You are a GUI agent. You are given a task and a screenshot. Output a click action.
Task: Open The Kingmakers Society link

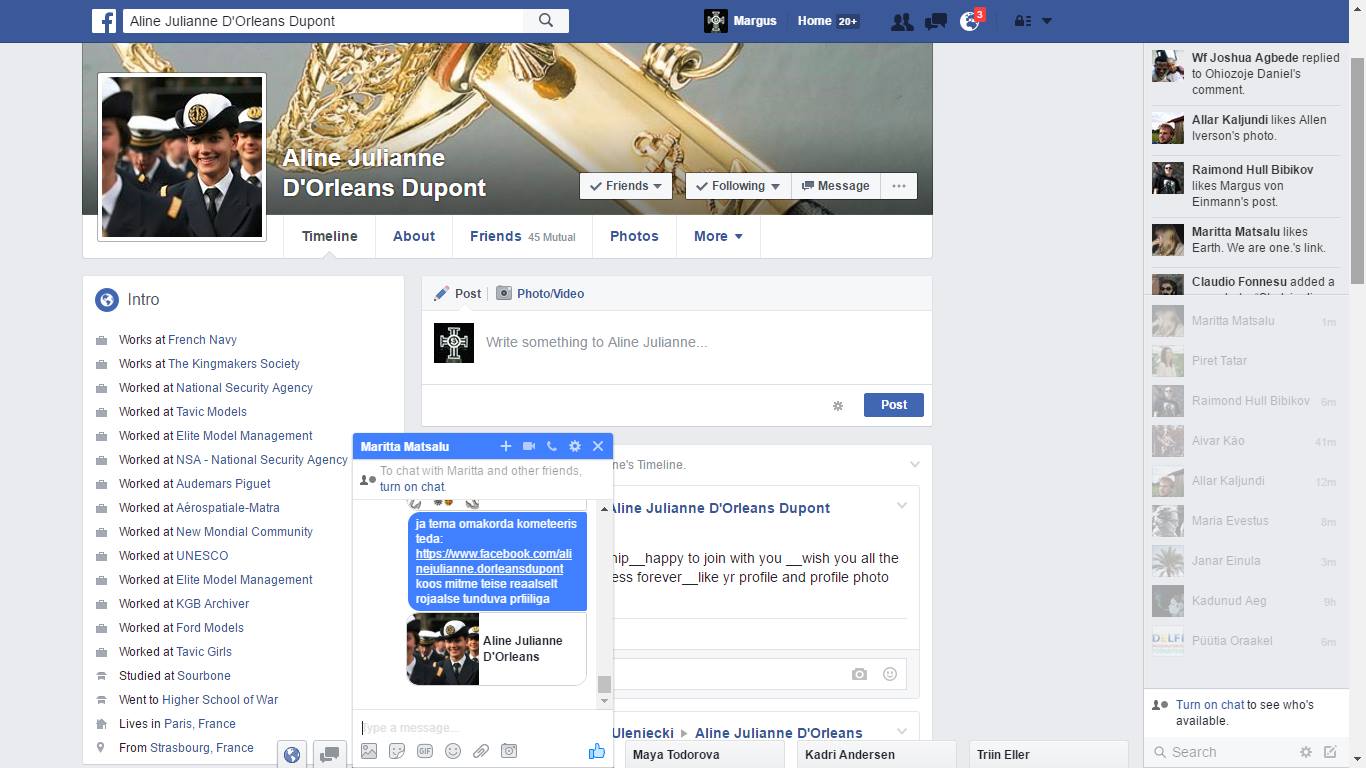[234, 364]
